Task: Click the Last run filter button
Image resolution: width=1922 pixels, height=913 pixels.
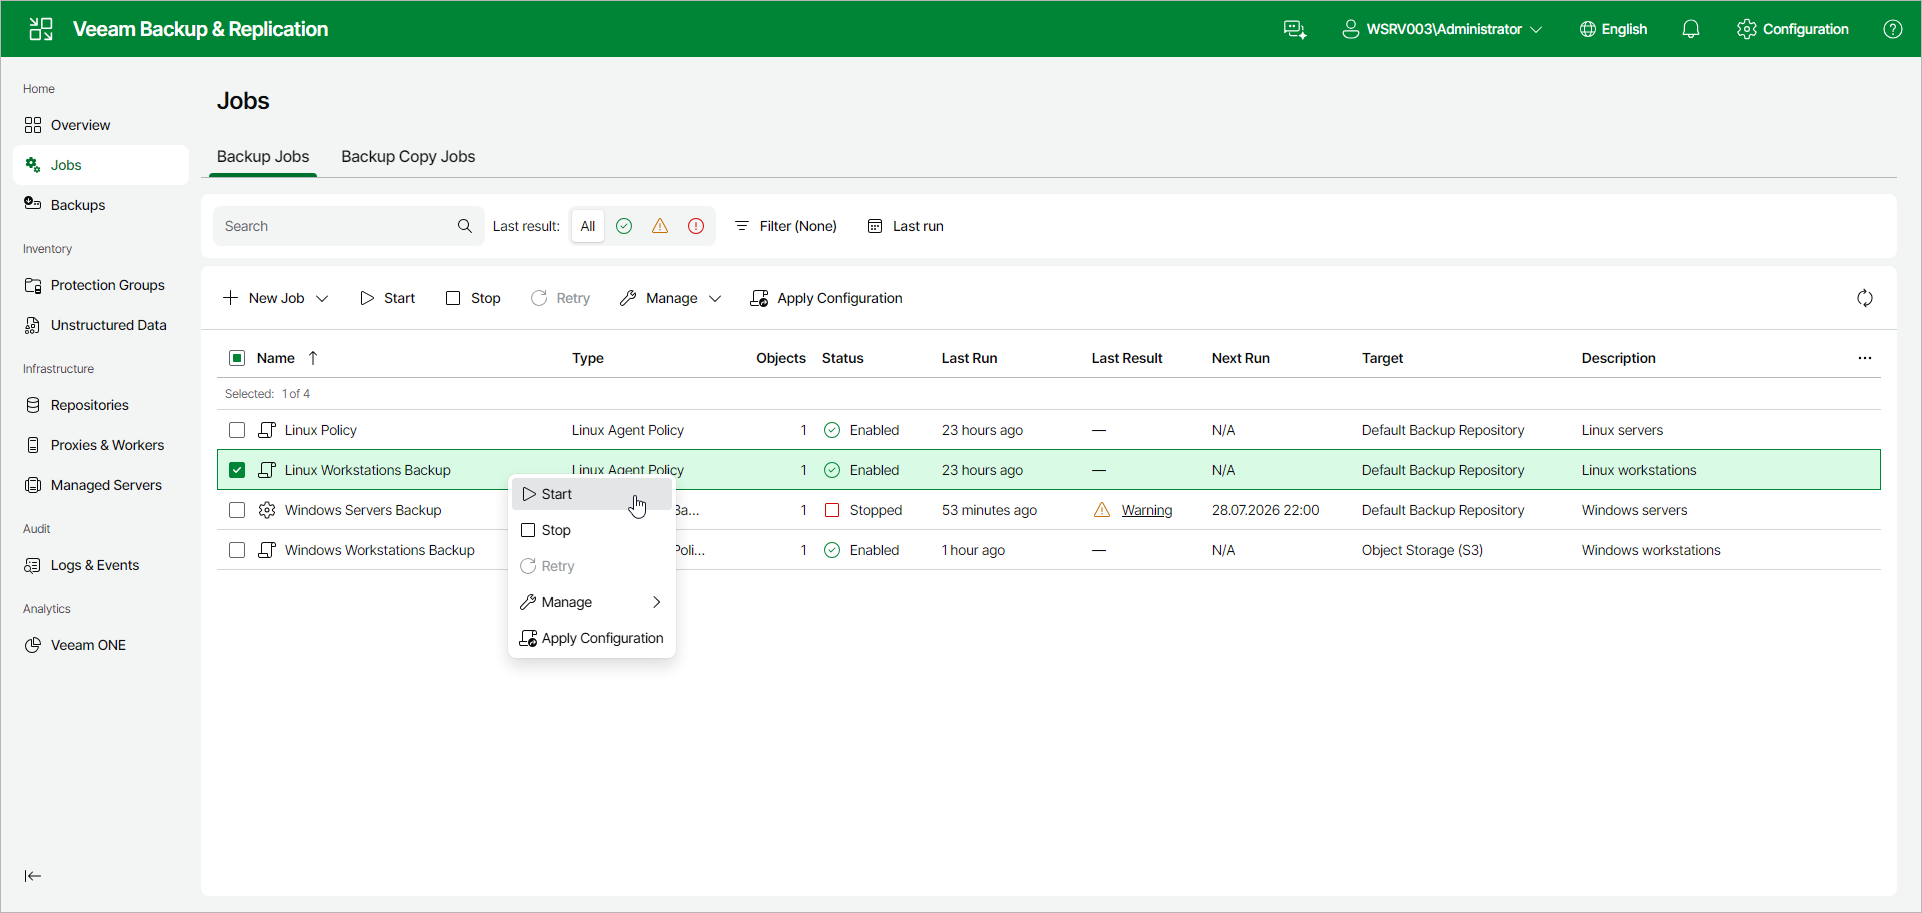Action: coord(905,226)
